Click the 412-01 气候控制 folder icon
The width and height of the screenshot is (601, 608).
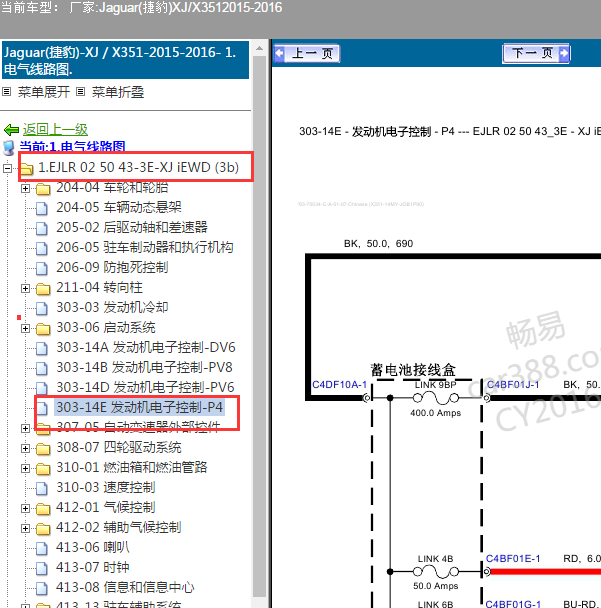tap(43, 509)
